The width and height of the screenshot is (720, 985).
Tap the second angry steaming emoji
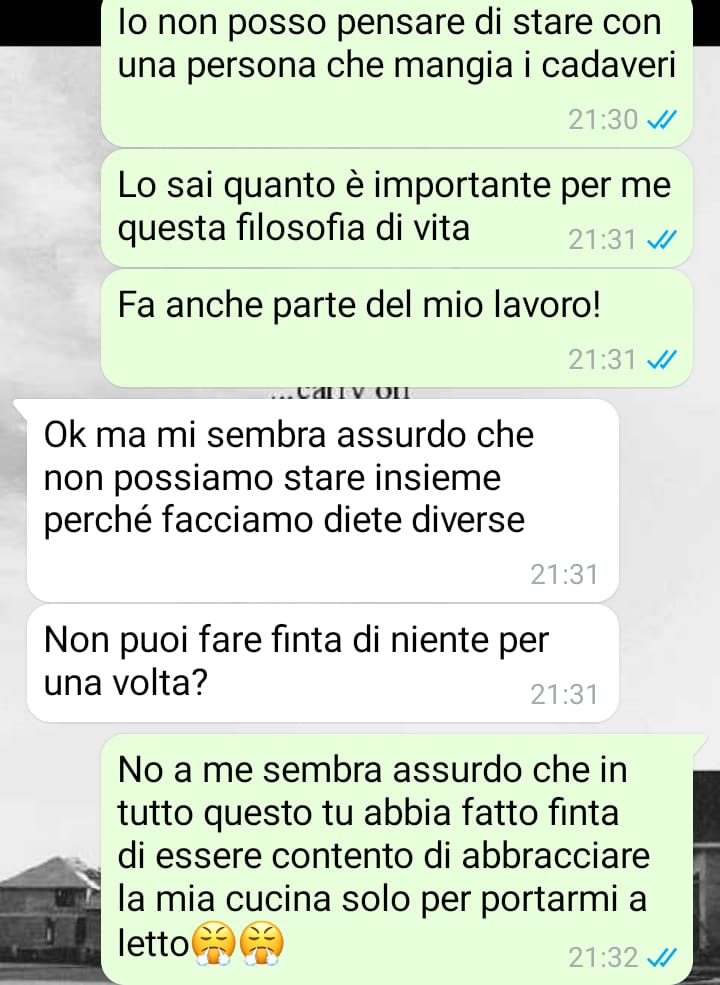click(262, 944)
